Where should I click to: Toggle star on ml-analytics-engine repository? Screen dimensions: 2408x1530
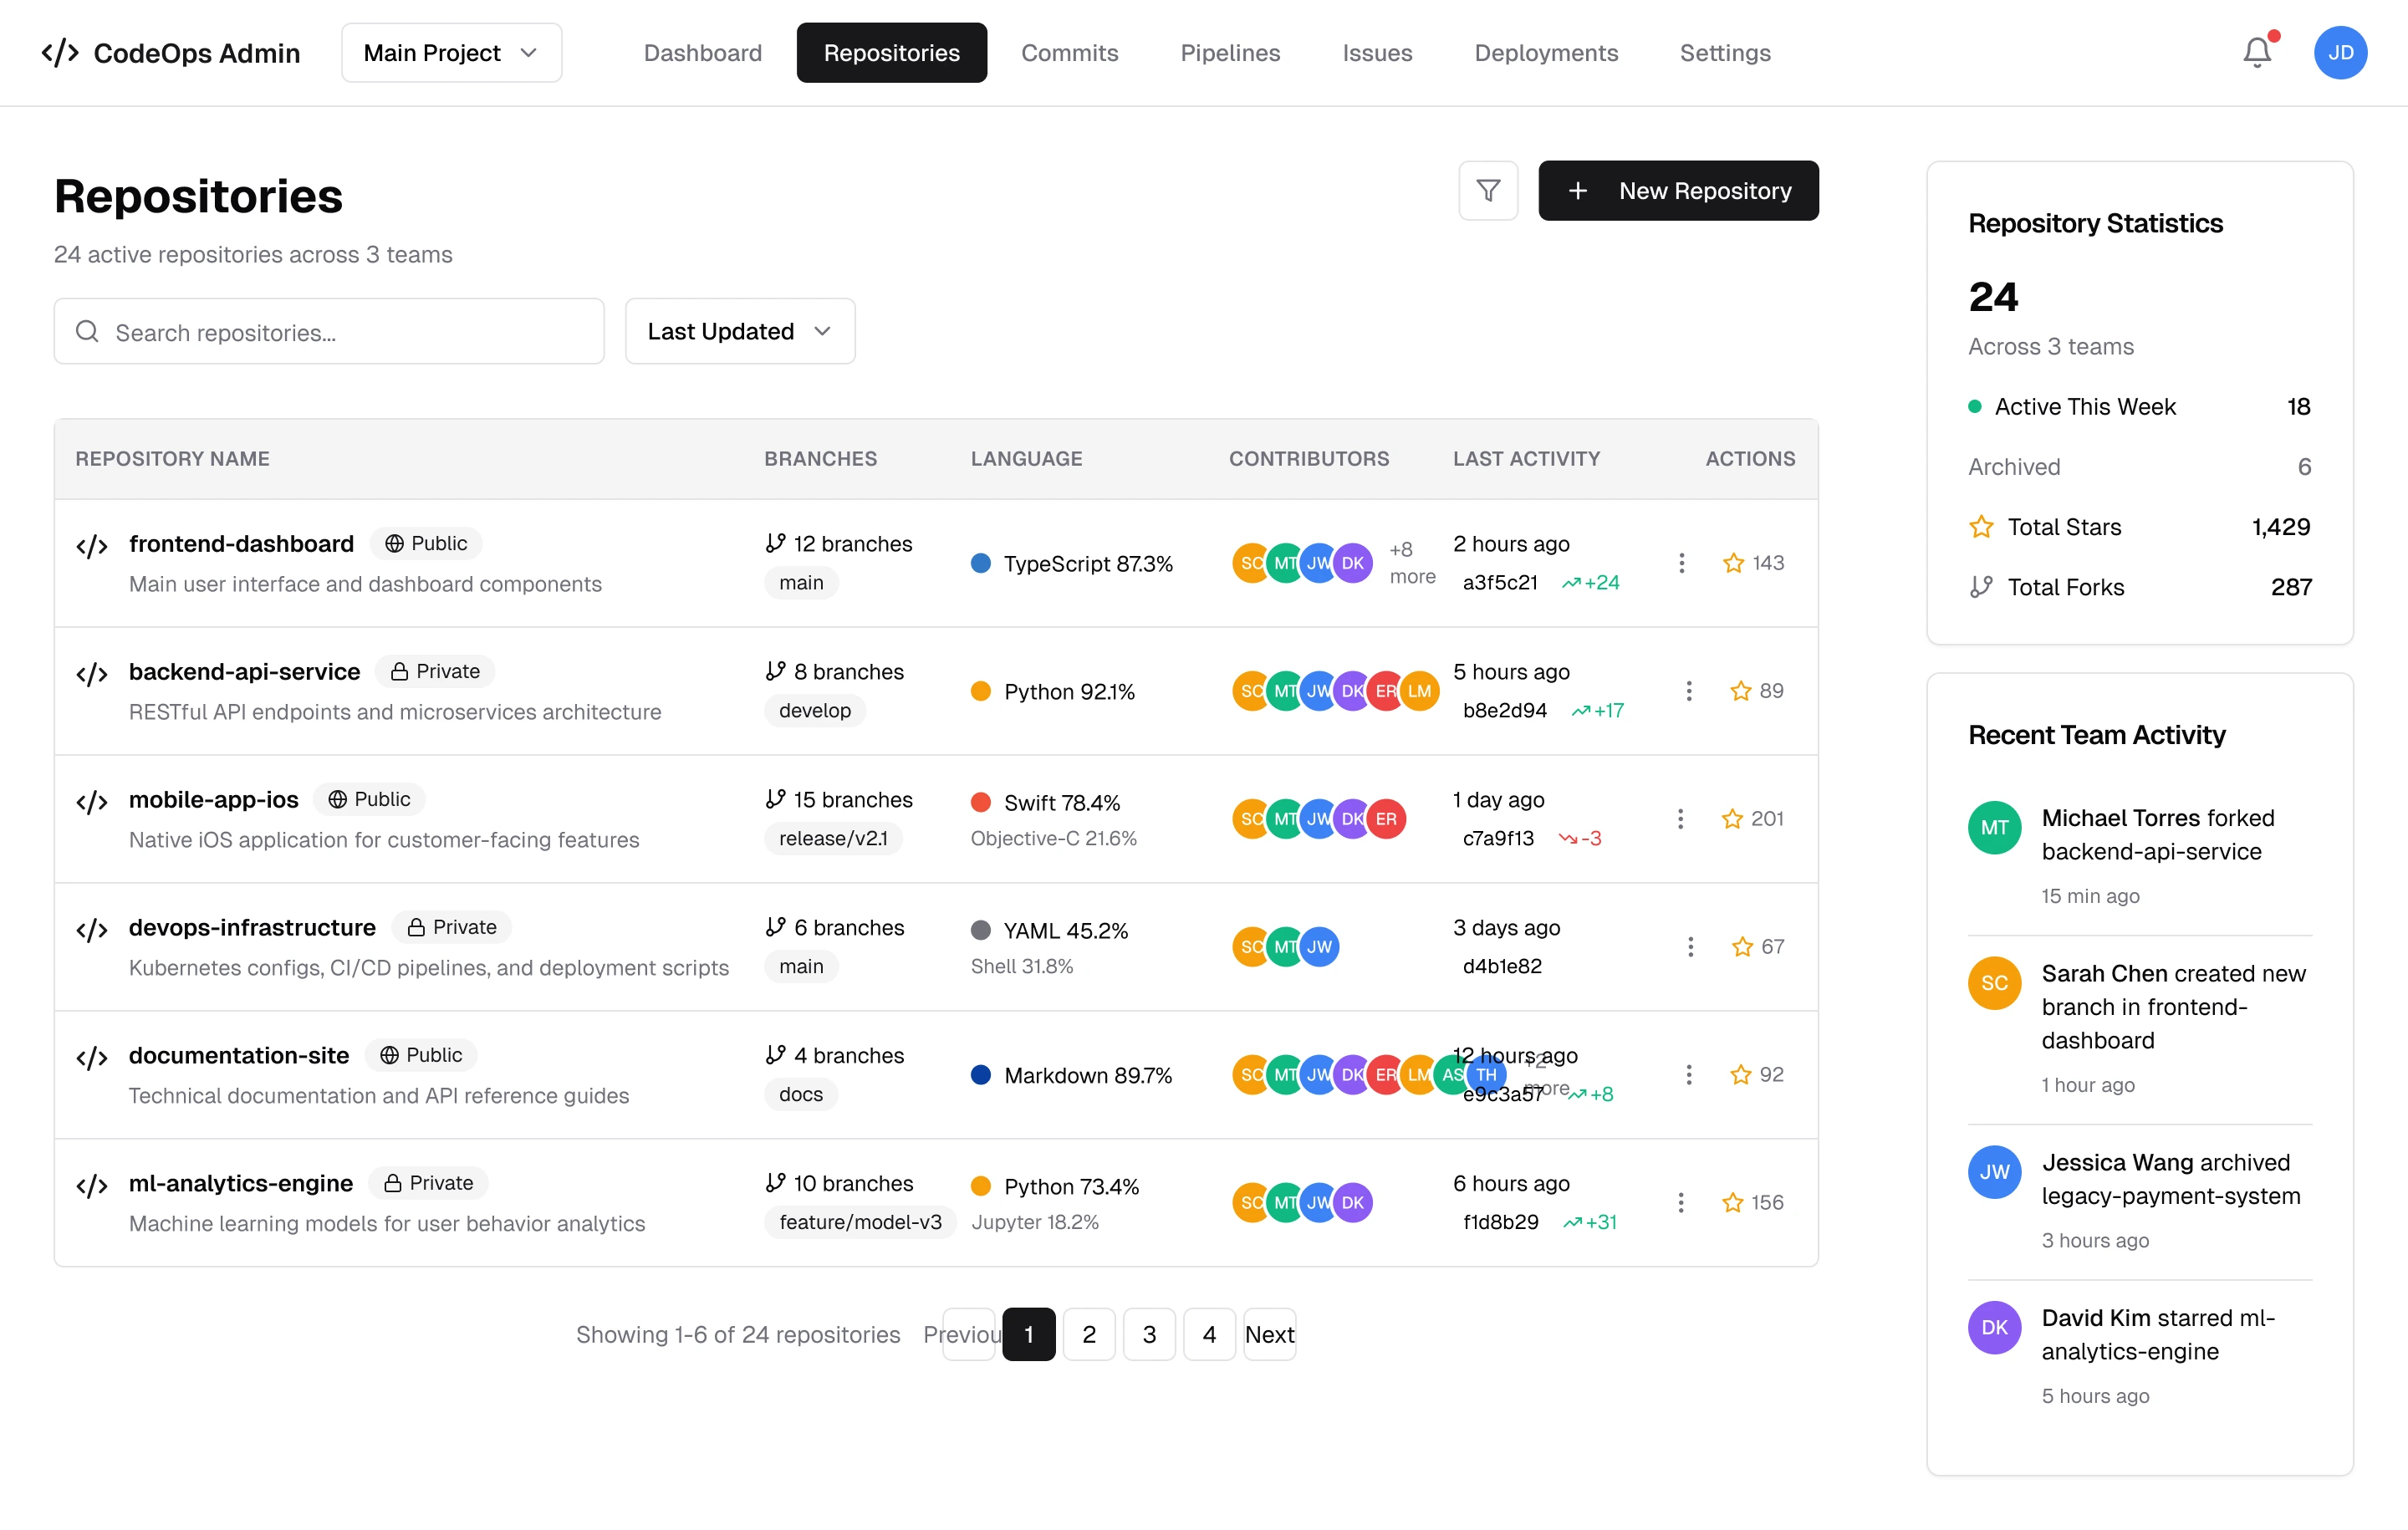pos(1732,1202)
